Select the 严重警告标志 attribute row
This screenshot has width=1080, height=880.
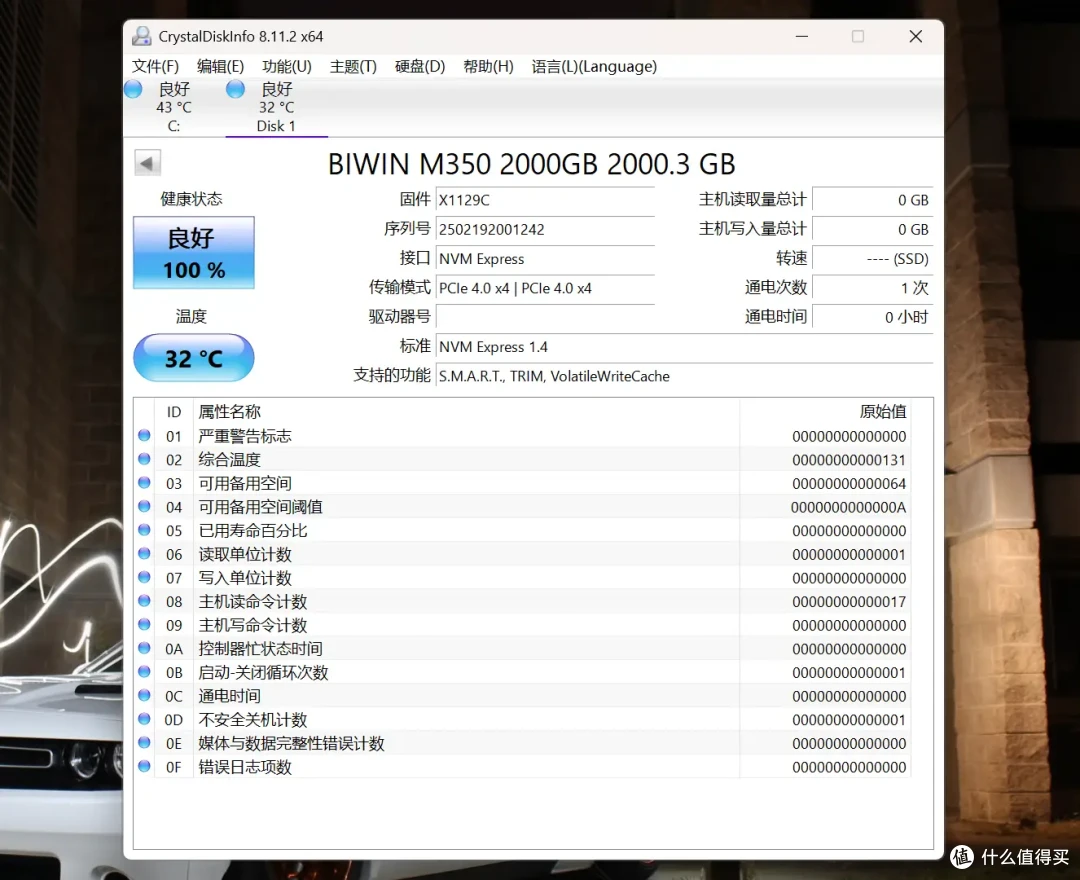pyautogui.click(x=523, y=436)
